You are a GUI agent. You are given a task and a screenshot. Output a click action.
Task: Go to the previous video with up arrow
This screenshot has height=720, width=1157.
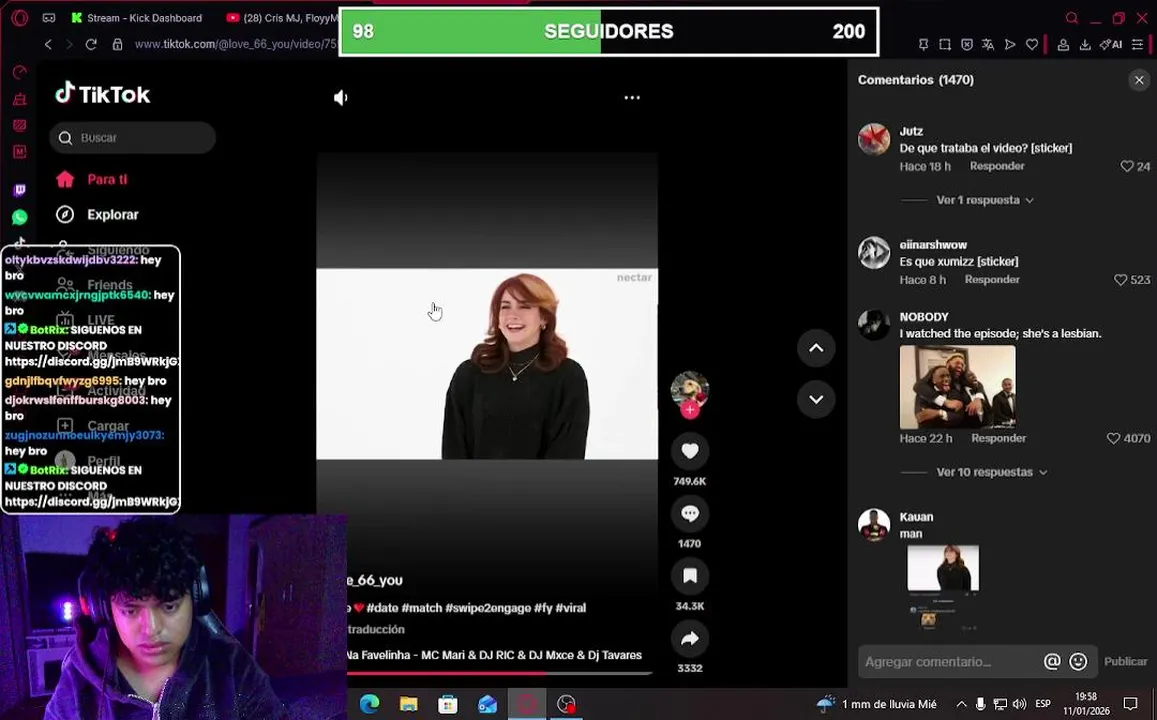816,348
